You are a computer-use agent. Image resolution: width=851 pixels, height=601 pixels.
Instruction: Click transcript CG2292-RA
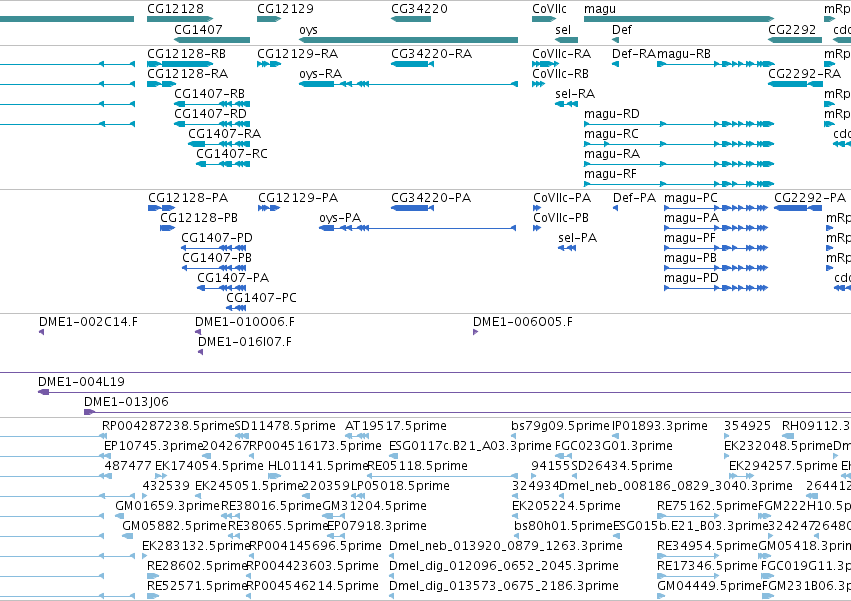tap(804, 74)
